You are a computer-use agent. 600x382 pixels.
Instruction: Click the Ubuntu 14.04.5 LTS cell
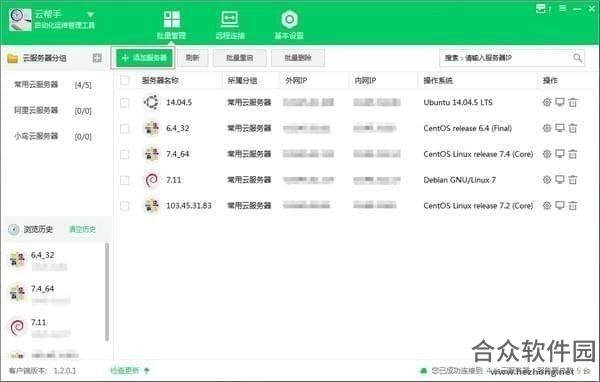pos(458,103)
